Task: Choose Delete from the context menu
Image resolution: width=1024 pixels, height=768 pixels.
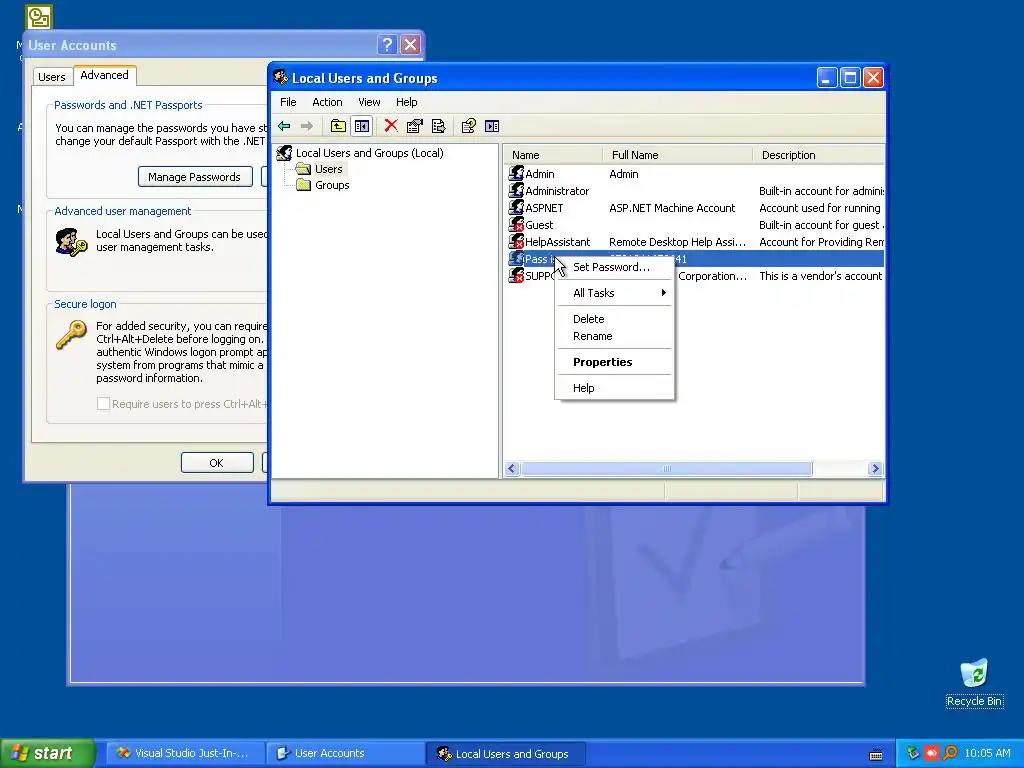Action: 588,319
